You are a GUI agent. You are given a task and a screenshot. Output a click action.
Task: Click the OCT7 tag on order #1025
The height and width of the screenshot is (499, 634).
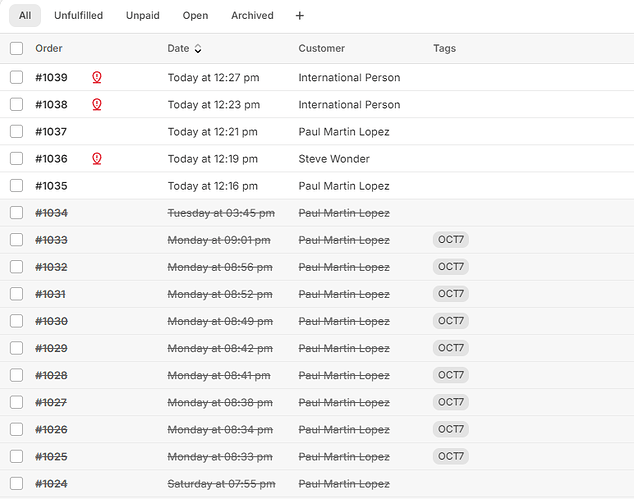point(451,456)
